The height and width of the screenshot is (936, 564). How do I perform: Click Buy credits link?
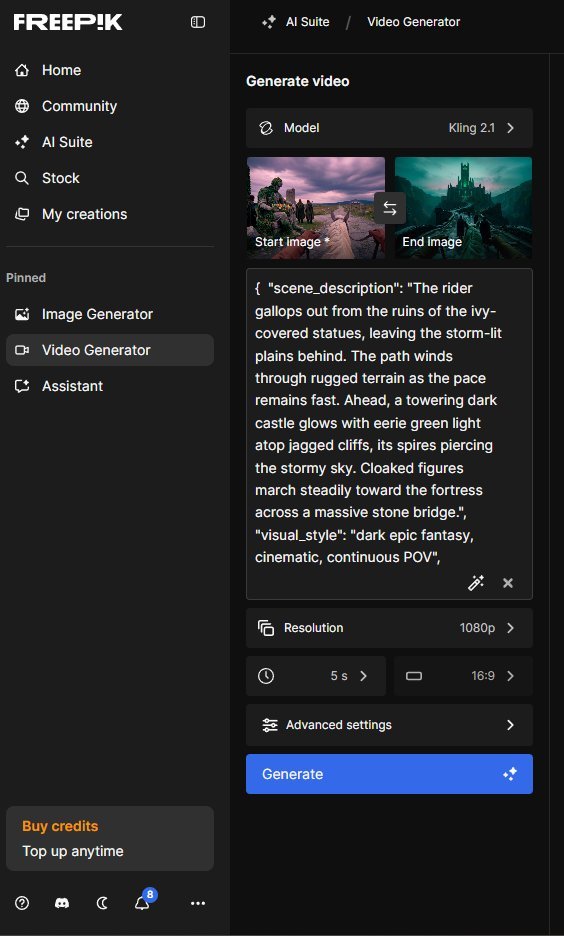[x=60, y=826]
